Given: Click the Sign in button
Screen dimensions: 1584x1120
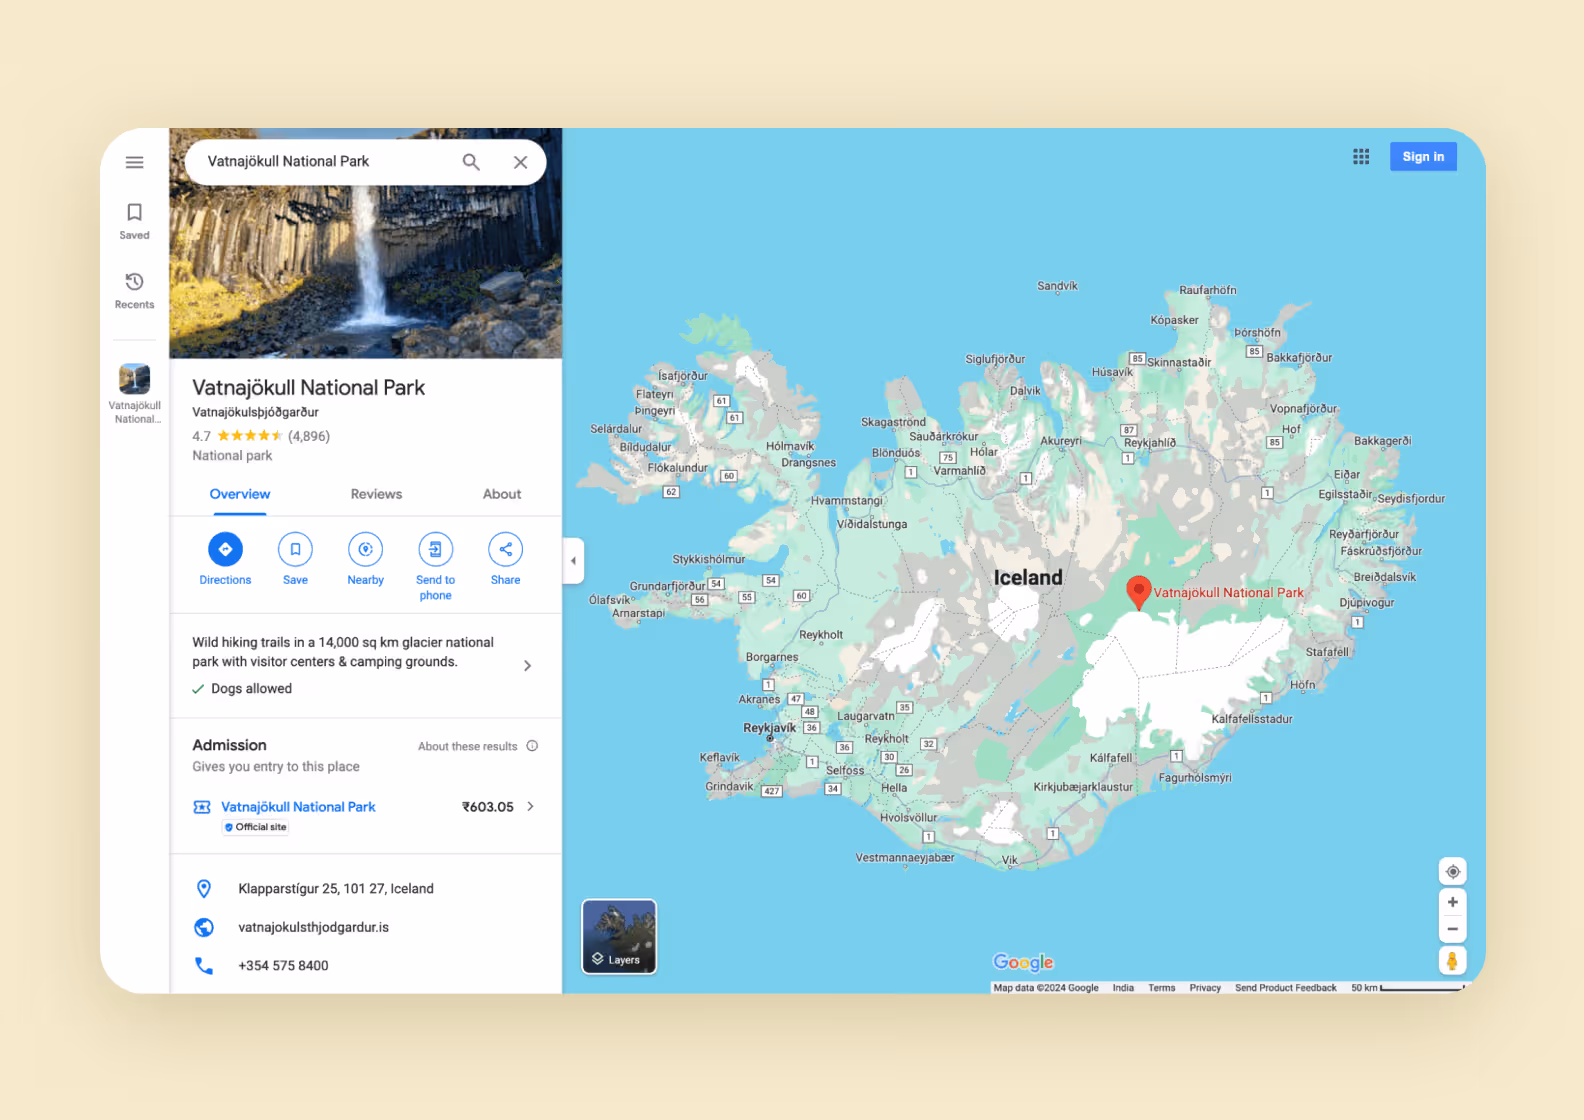Looking at the screenshot, I should 1423,157.
